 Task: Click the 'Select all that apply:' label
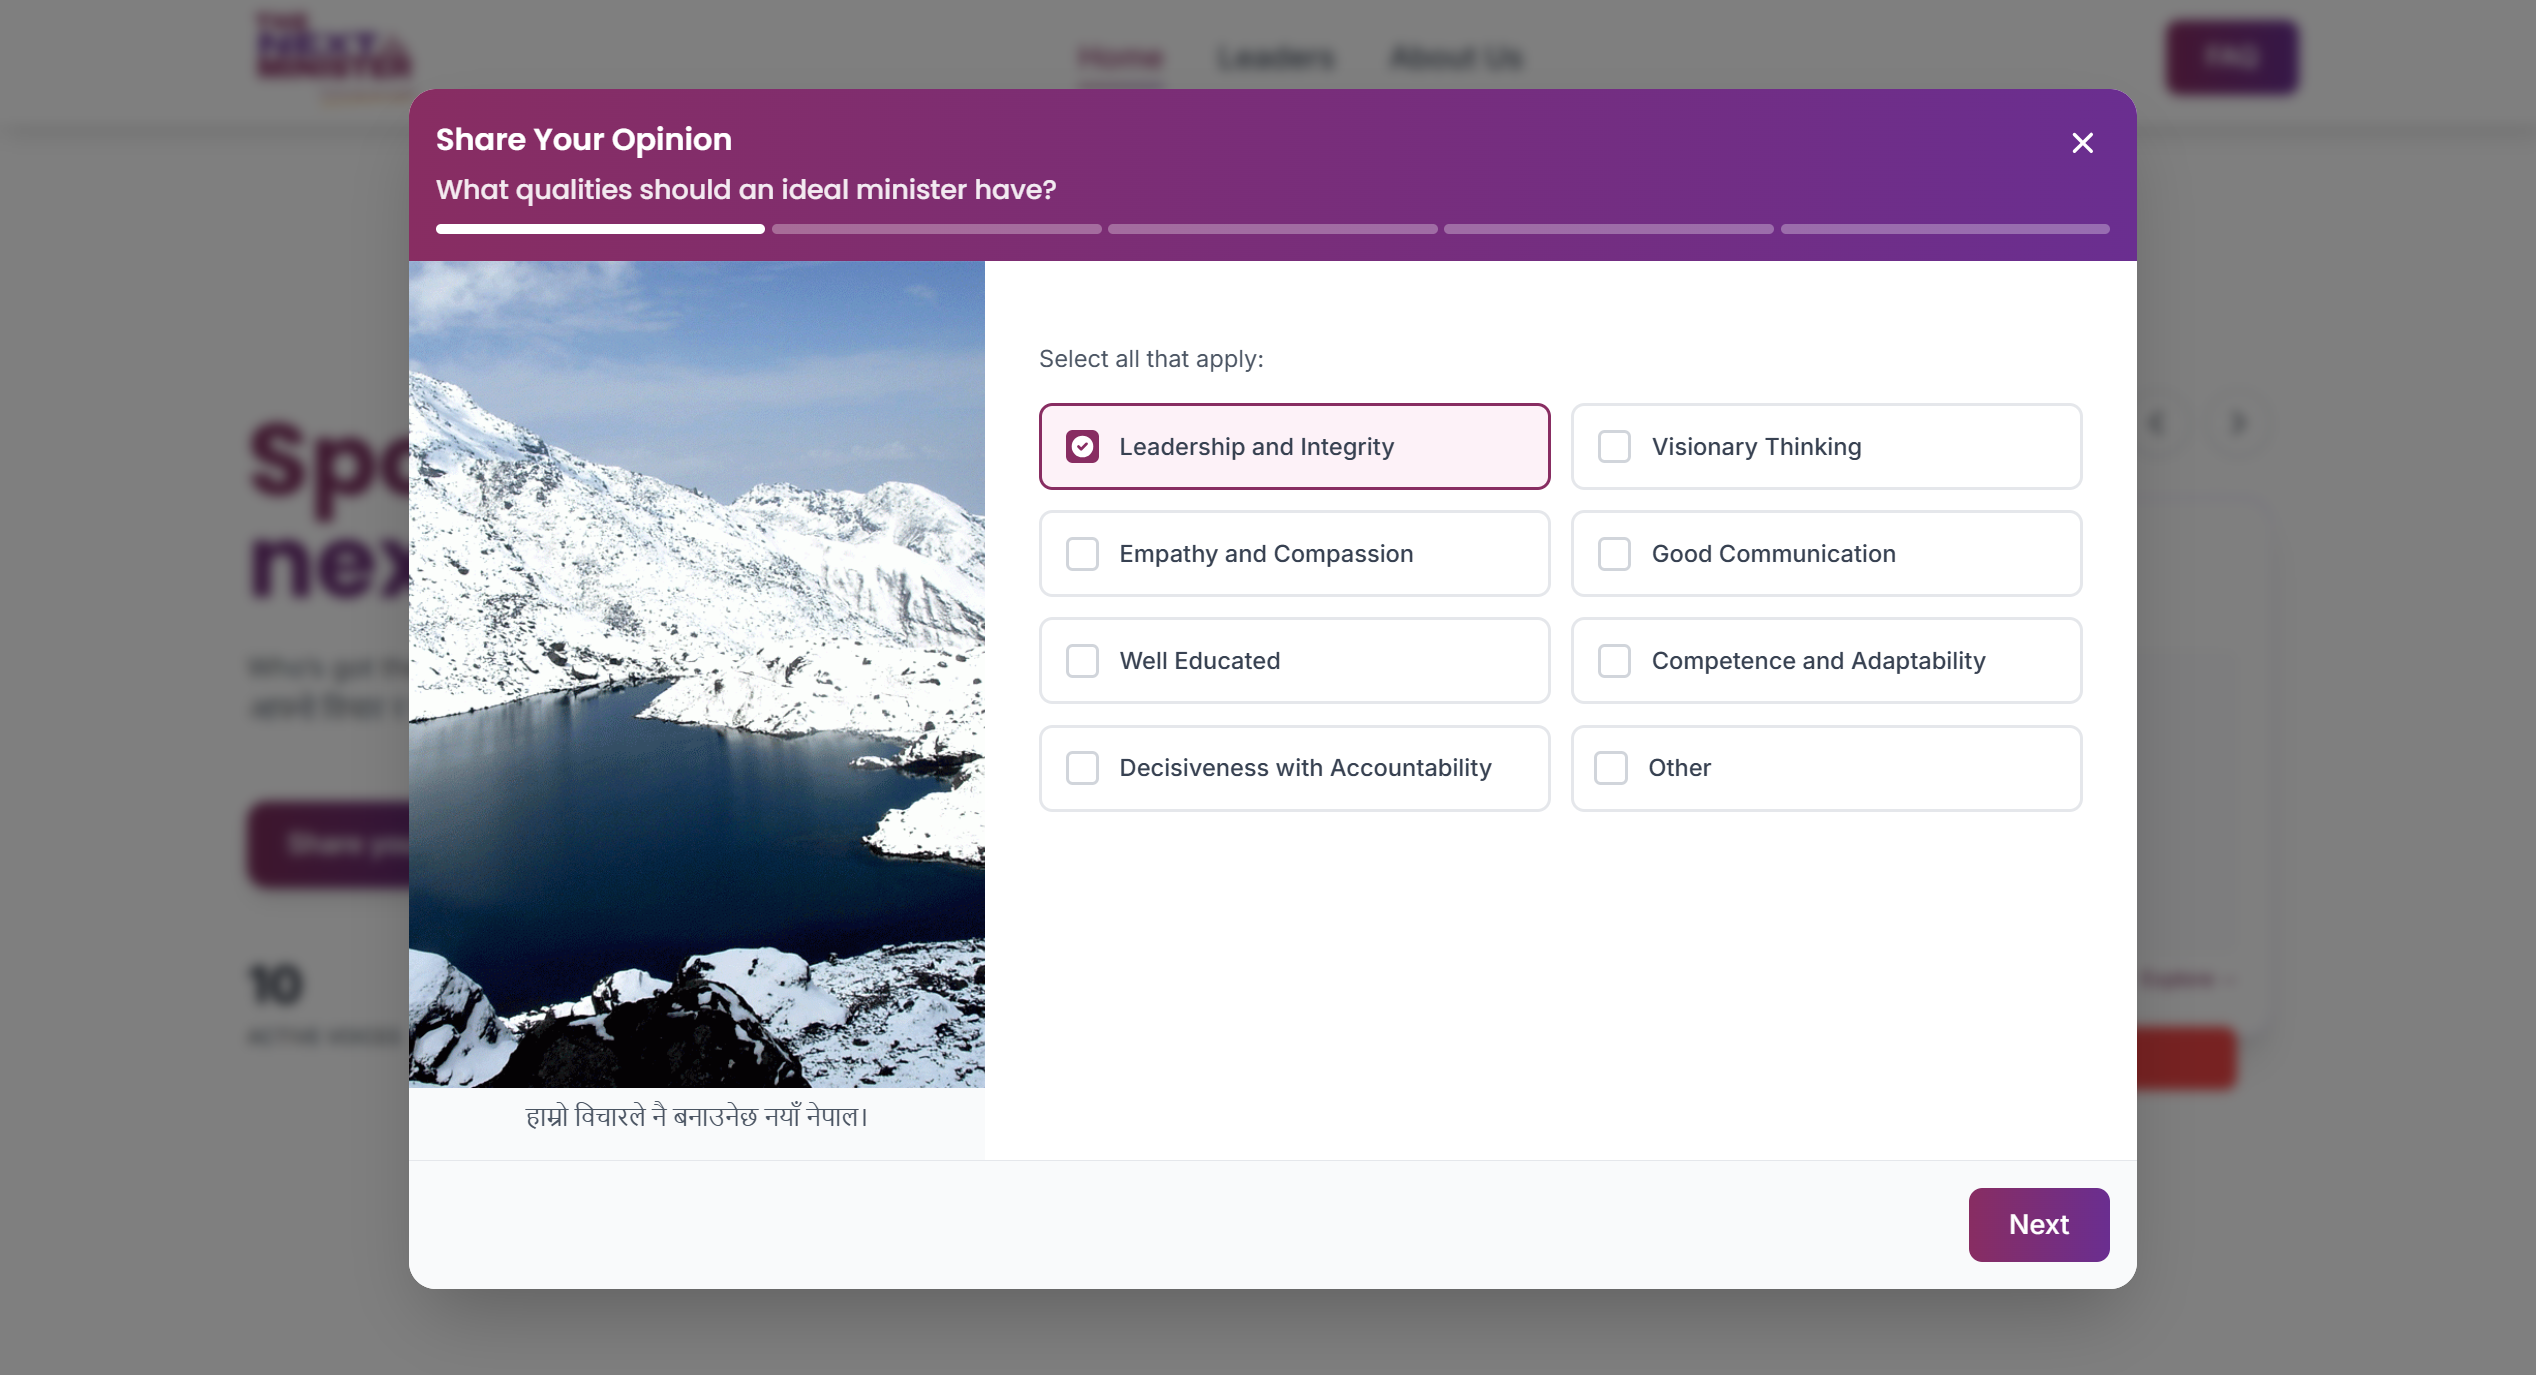(x=1151, y=358)
